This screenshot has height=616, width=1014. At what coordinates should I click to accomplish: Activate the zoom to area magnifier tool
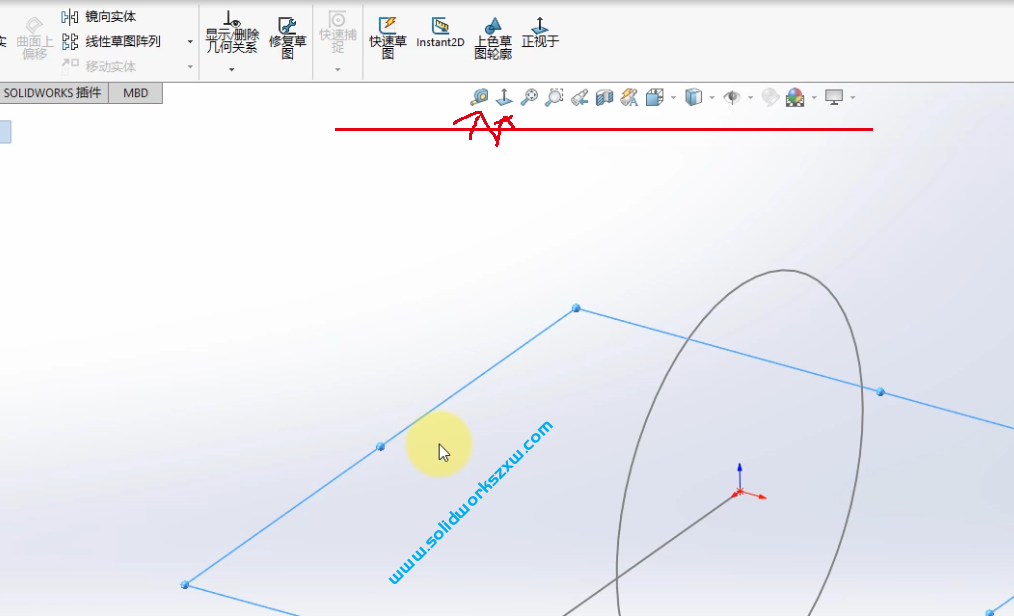pyautogui.click(x=554, y=97)
